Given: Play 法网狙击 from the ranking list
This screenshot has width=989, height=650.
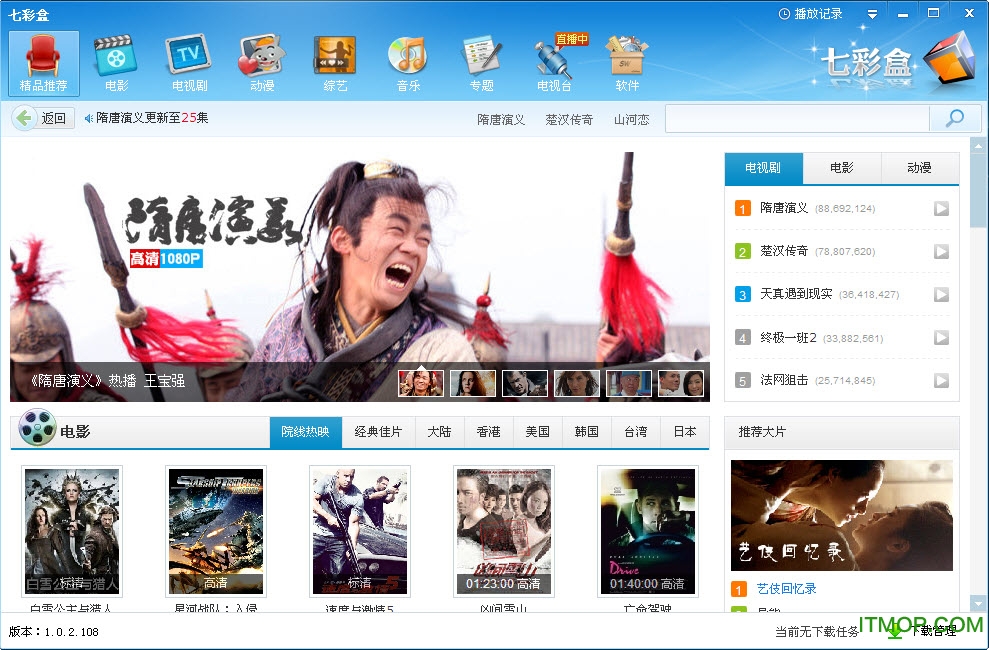Looking at the screenshot, I should pyautogui.click(x=941, y=380).
